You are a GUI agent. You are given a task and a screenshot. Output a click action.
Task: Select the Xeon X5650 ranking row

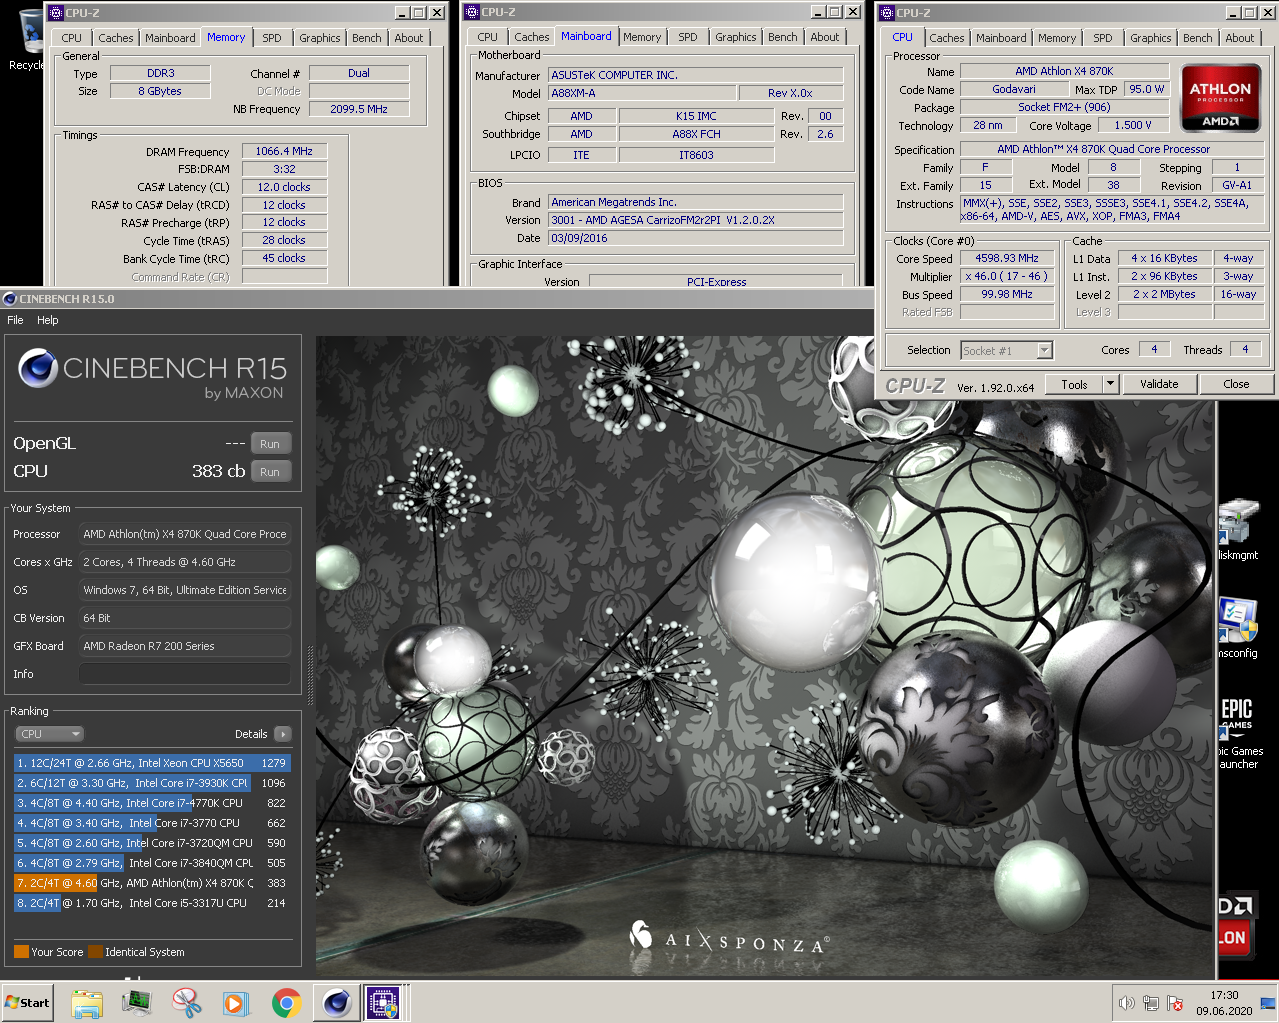click(152, 763)
